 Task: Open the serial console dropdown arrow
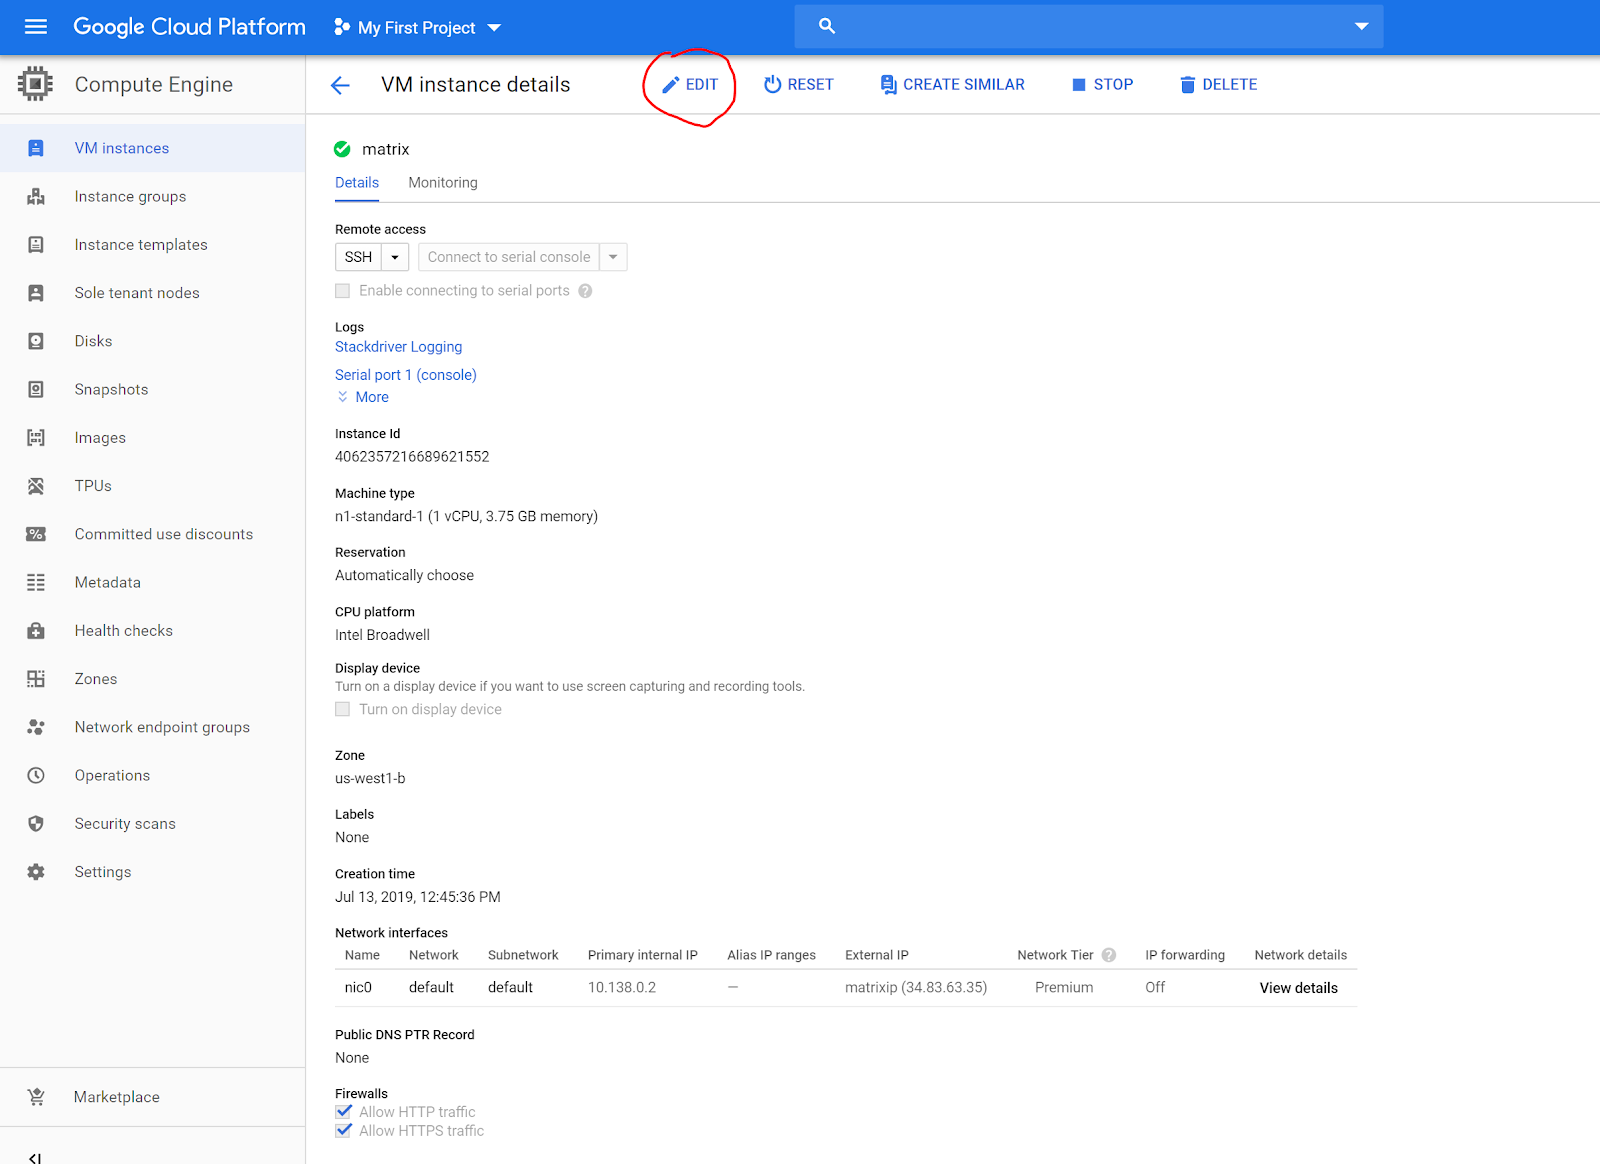(613, 257)
